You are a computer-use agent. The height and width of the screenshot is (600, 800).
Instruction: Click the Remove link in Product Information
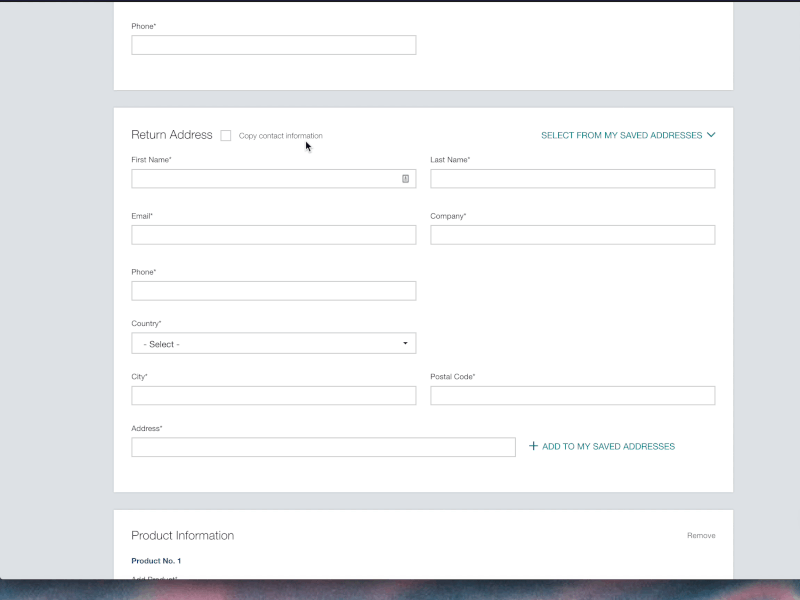coord(702,535)
